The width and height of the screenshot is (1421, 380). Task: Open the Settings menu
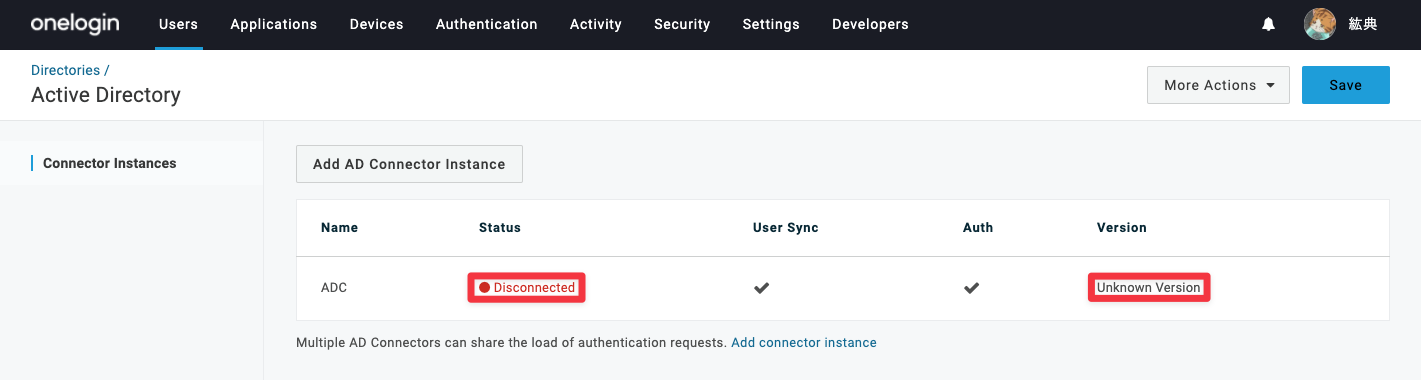(771, 24)
